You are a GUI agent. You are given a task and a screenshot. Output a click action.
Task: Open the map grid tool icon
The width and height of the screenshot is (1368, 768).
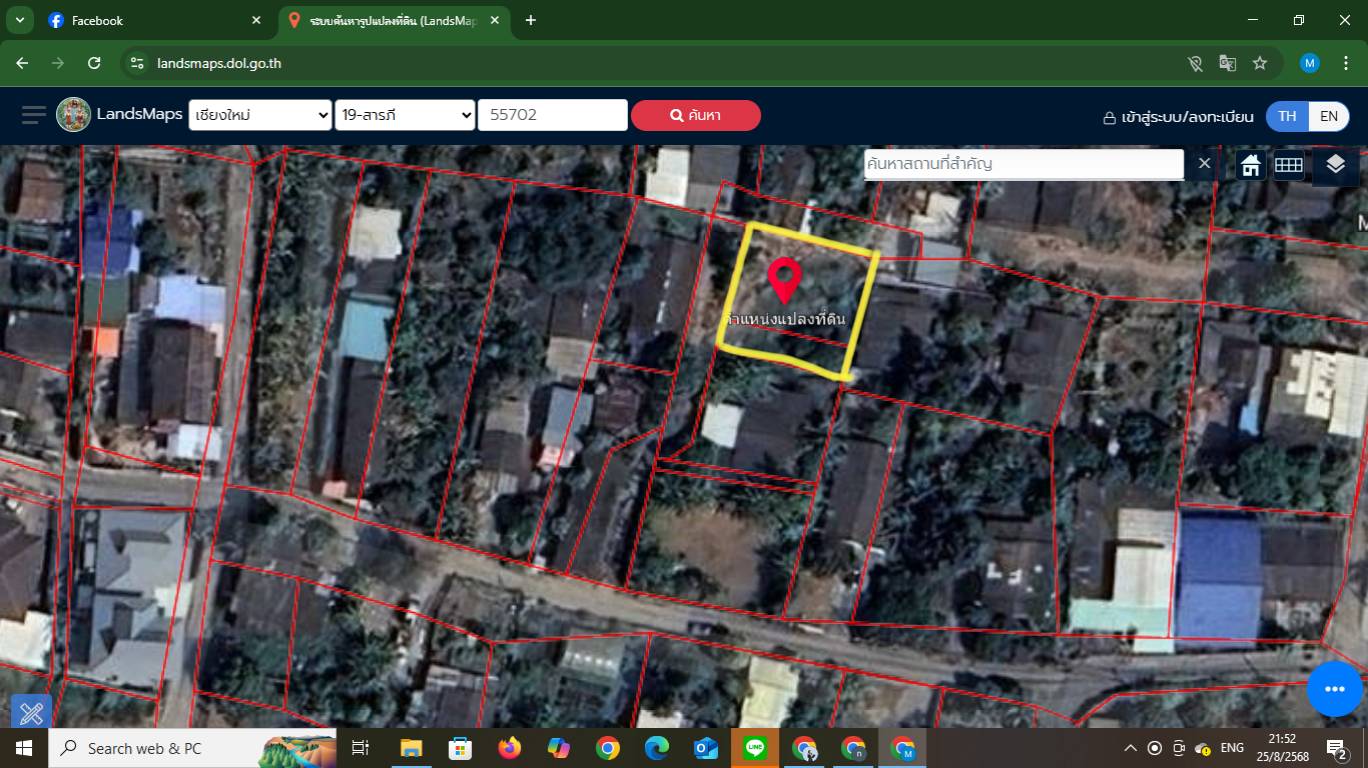(x=1288, y=165)
